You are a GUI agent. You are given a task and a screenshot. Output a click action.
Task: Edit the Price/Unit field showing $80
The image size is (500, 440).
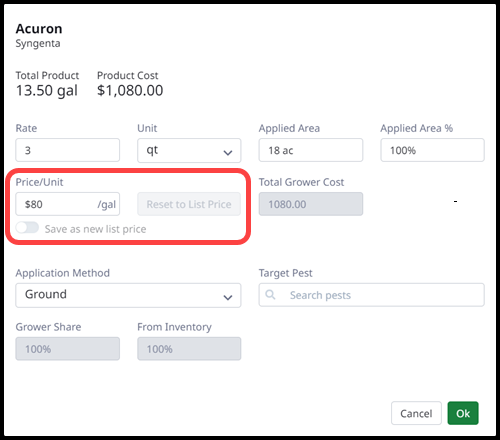click(67, 204)
